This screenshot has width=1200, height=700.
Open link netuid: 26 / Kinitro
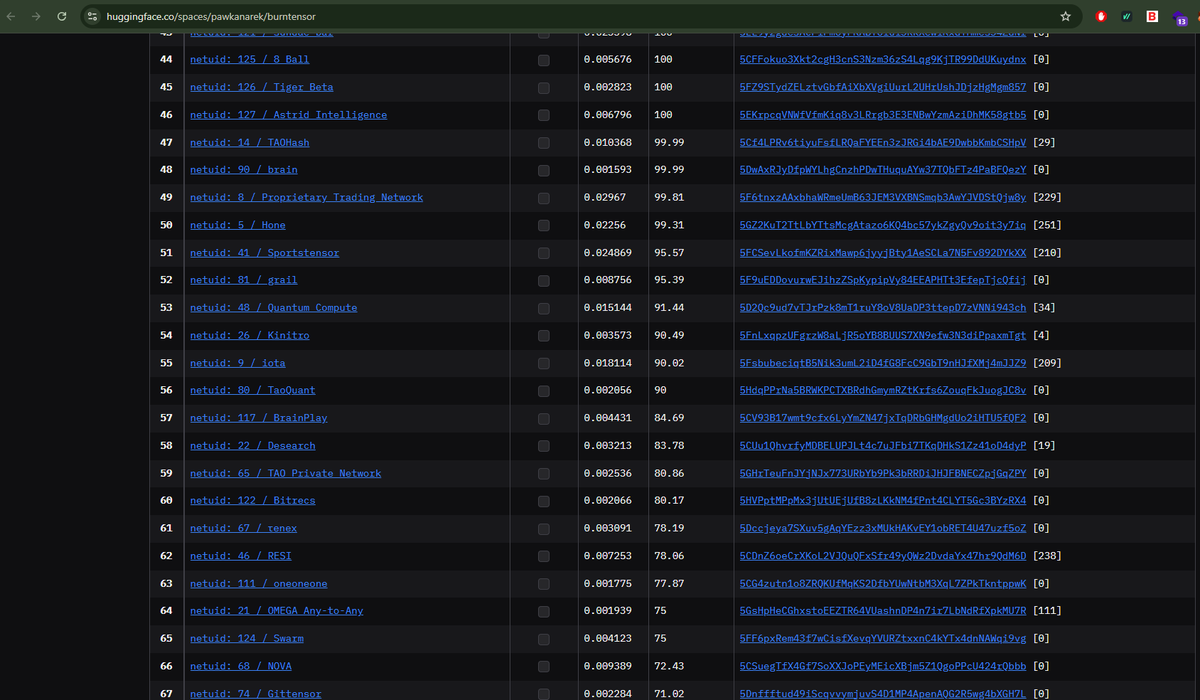(250, 335)
